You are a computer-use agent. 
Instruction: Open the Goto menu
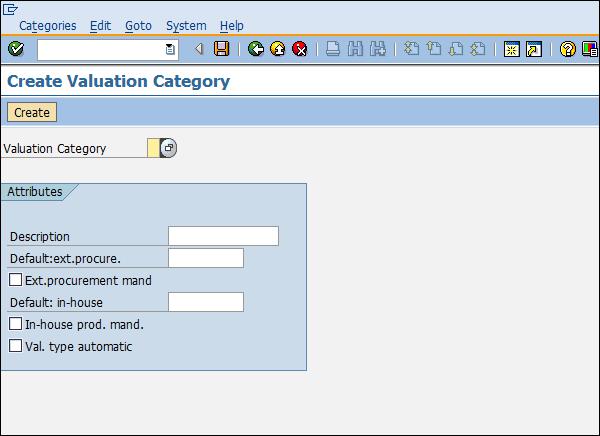click(138, 25)
